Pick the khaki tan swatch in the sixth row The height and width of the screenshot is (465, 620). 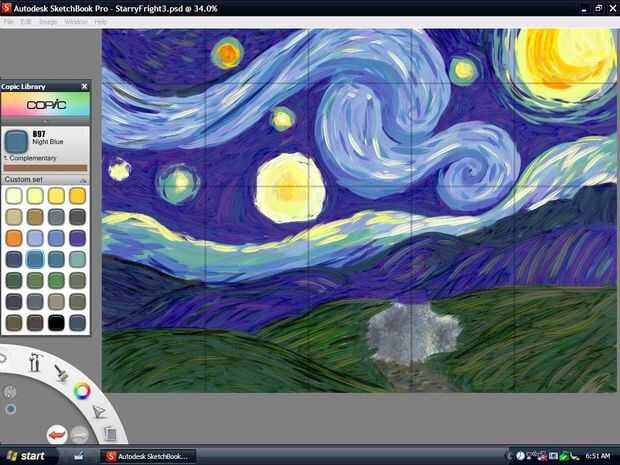pos(56,302)
